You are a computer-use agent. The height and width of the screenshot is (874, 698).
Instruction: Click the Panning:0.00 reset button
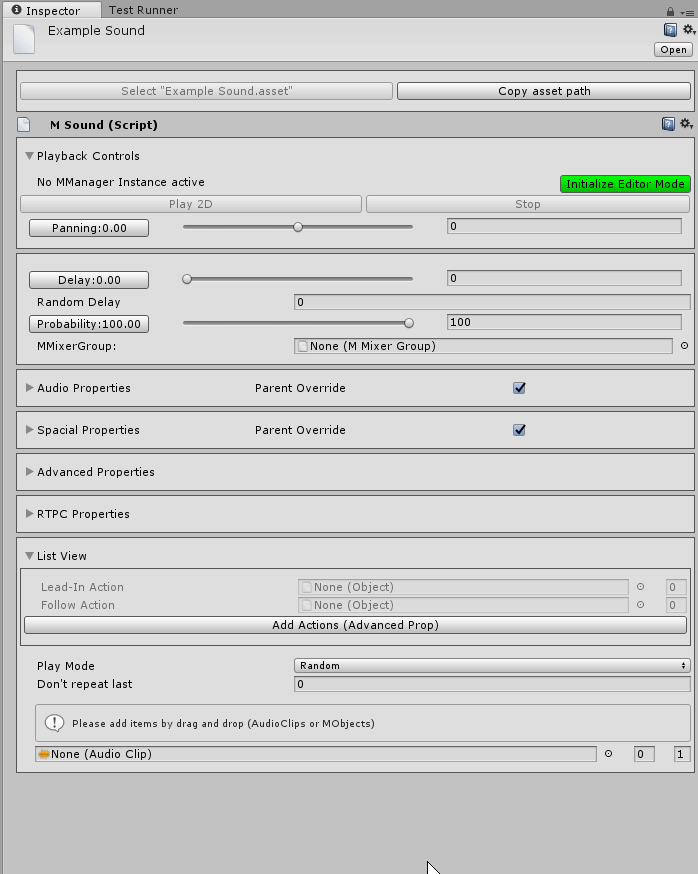tap(89, 228)
